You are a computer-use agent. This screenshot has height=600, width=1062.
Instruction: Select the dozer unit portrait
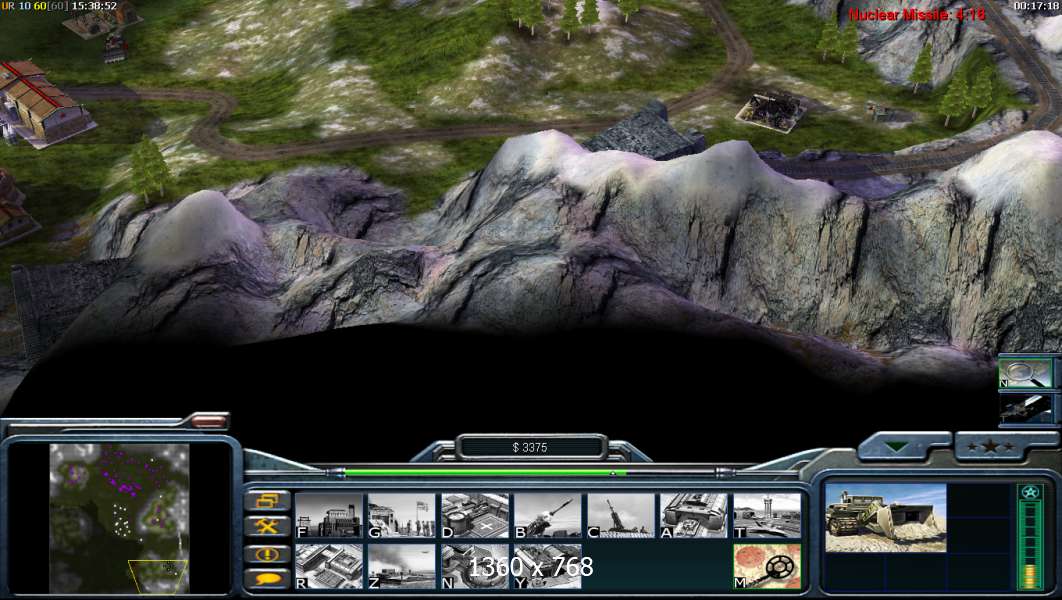point(885,517)
